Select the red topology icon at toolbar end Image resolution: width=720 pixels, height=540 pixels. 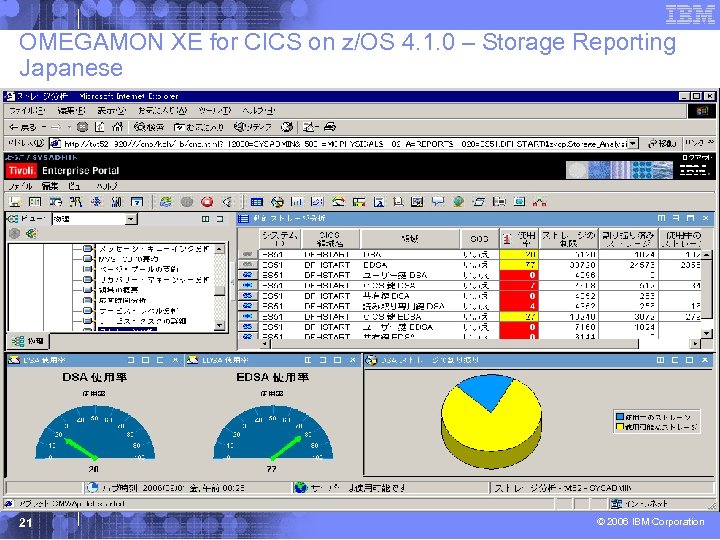tap(540, 202)
